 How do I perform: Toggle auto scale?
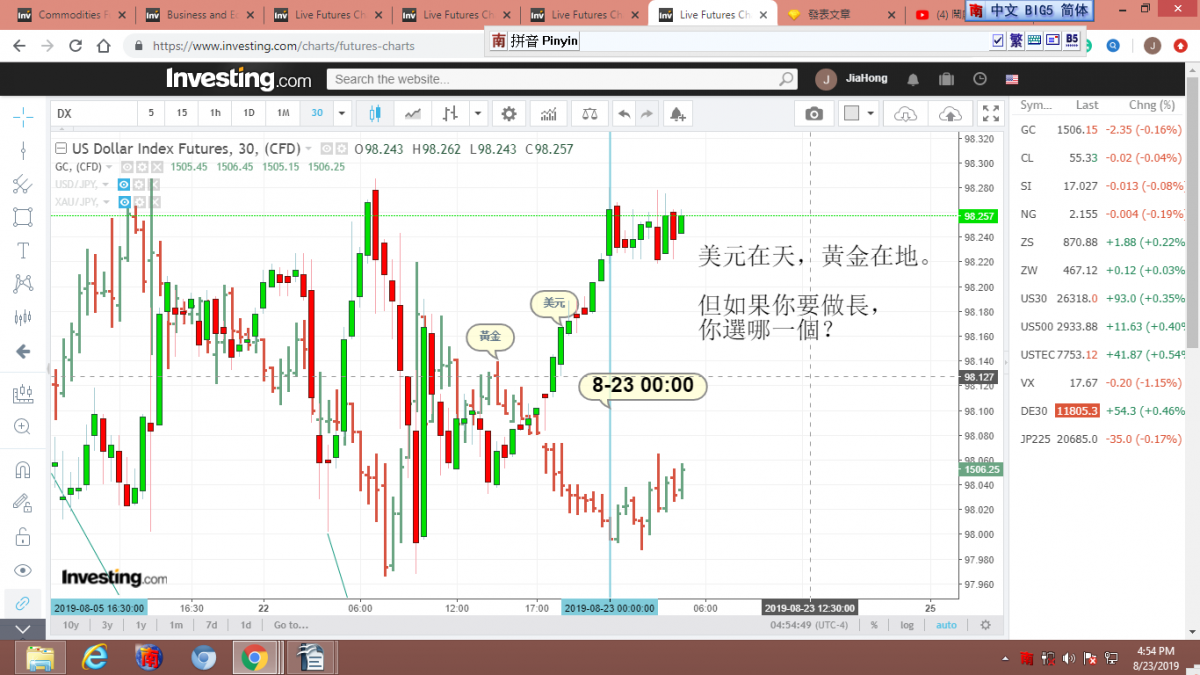[946, 625]
